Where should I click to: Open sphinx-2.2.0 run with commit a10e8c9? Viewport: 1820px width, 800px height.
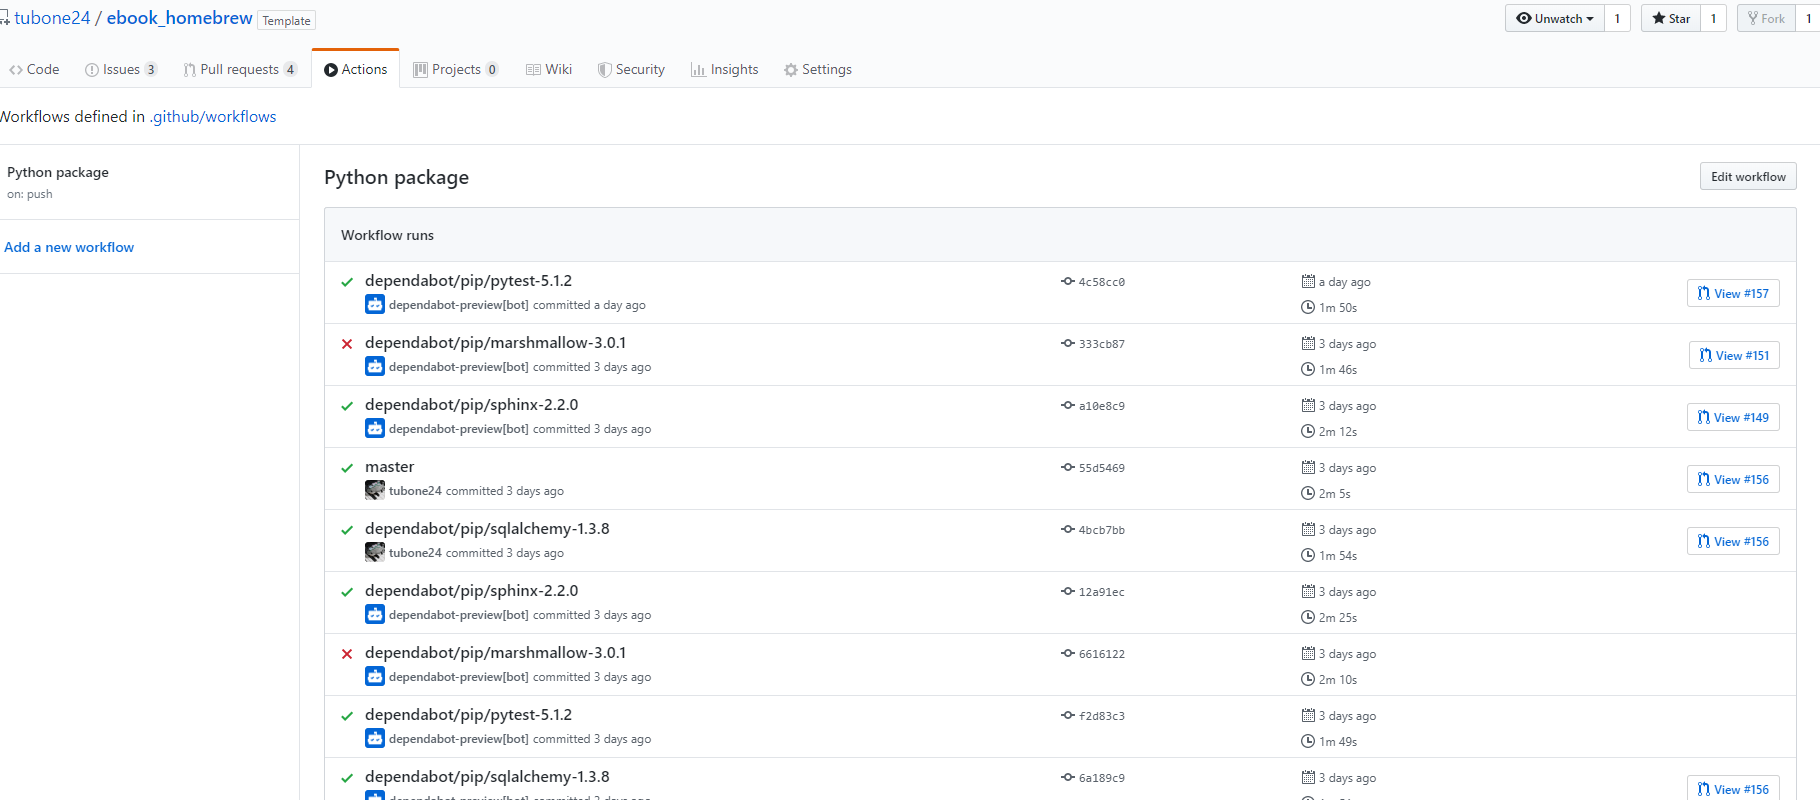471,405
